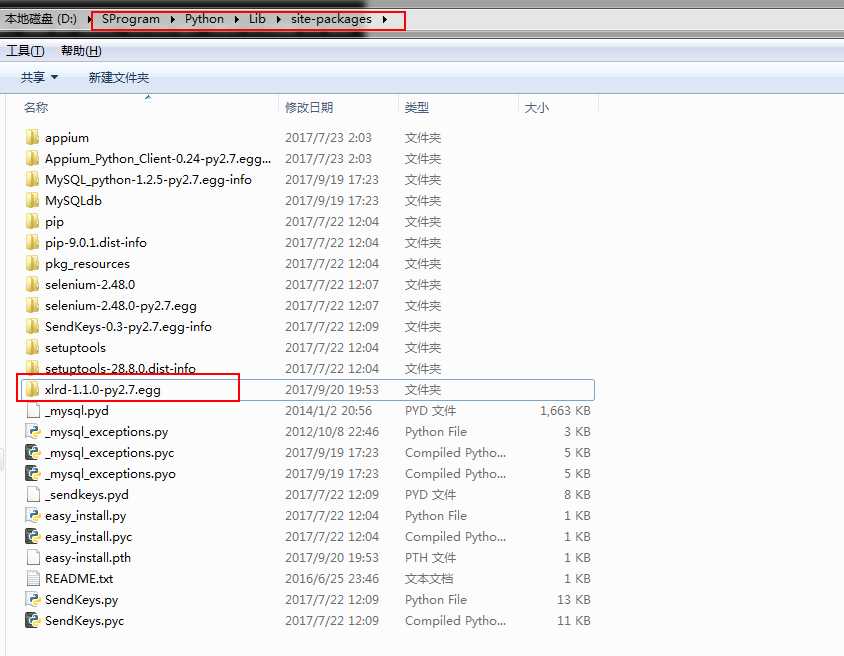The width and height of the screenshot is (844, 656).
Task: Open the 工具(T) menu
Action: [25, 51]
